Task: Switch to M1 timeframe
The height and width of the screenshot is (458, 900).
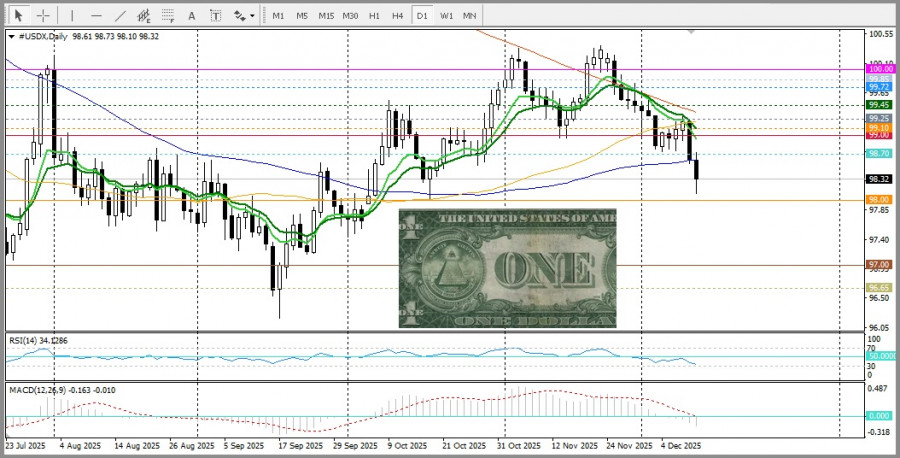Action: tap(278, 15)
